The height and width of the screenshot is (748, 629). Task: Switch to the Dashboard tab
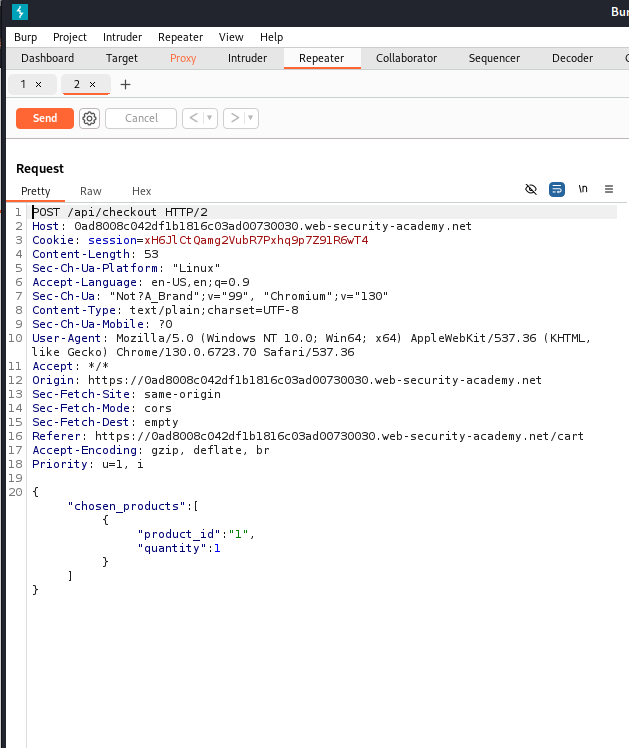coord(48,58)
